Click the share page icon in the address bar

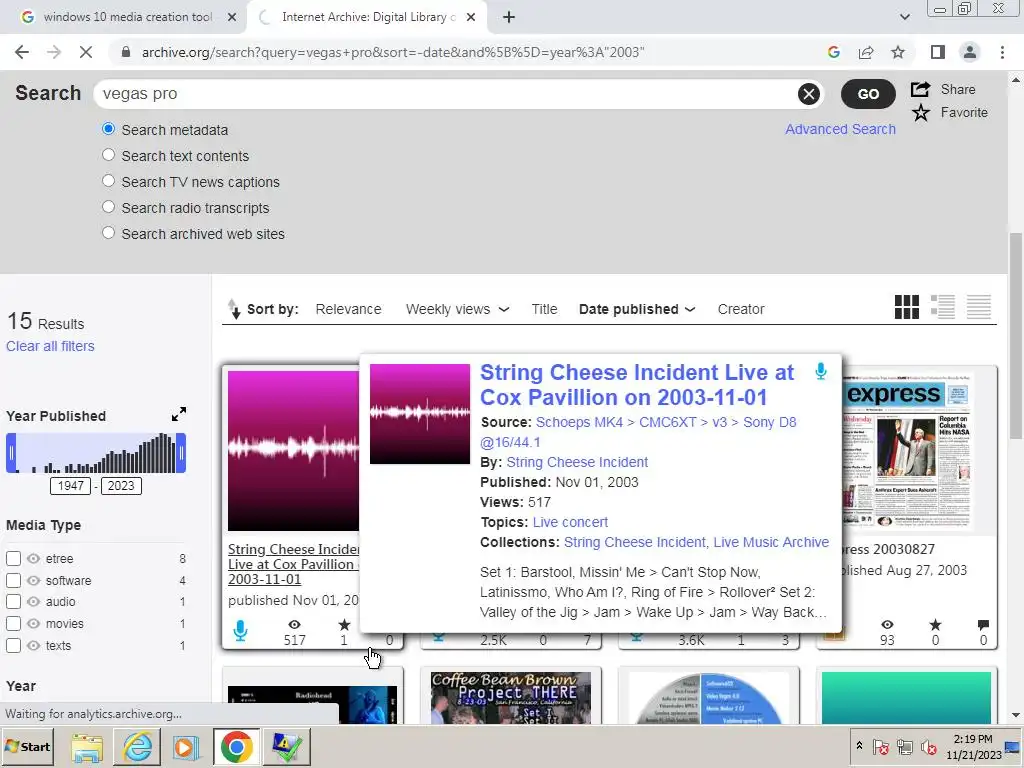(x=866, y=52)
